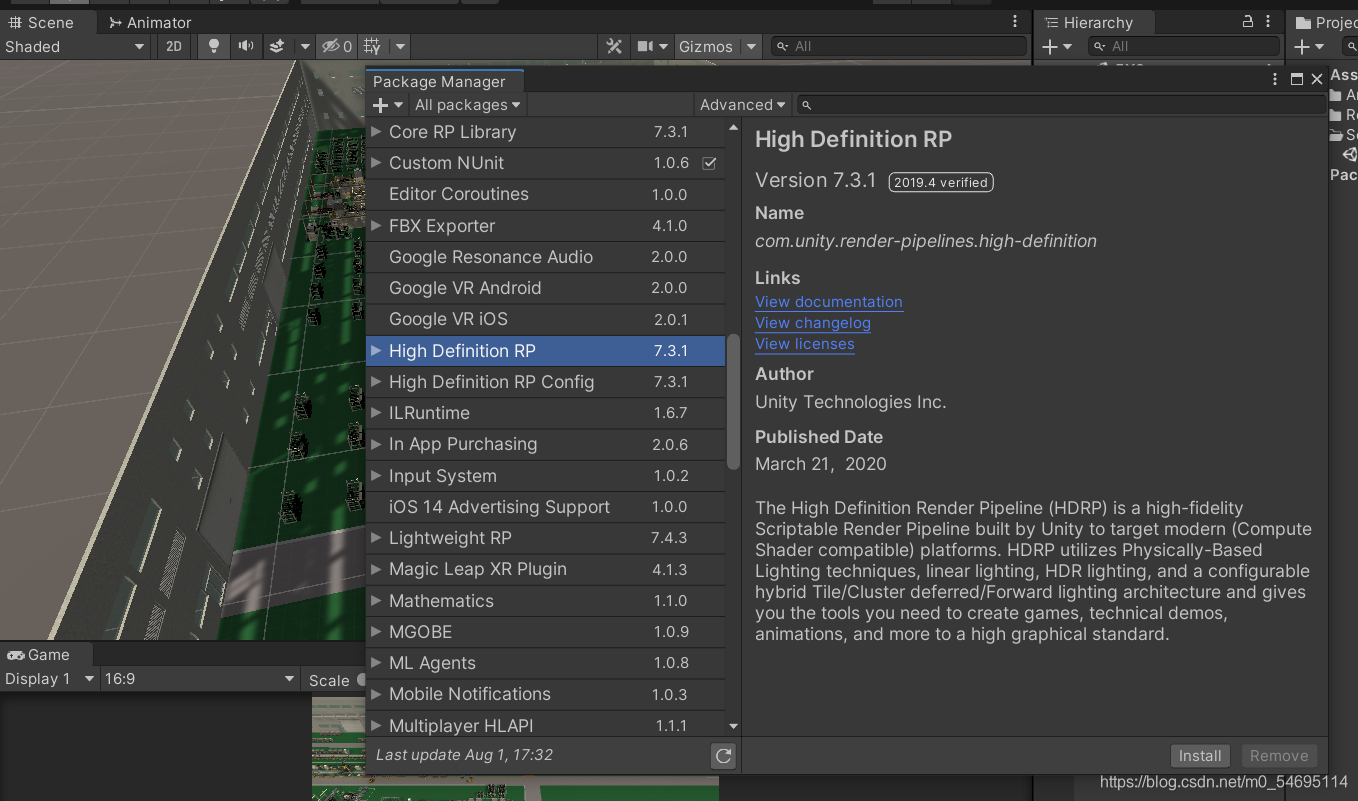Select Mobile Notifications package row
Screen dimensions: 1358x801
click(x=546, y=694)
